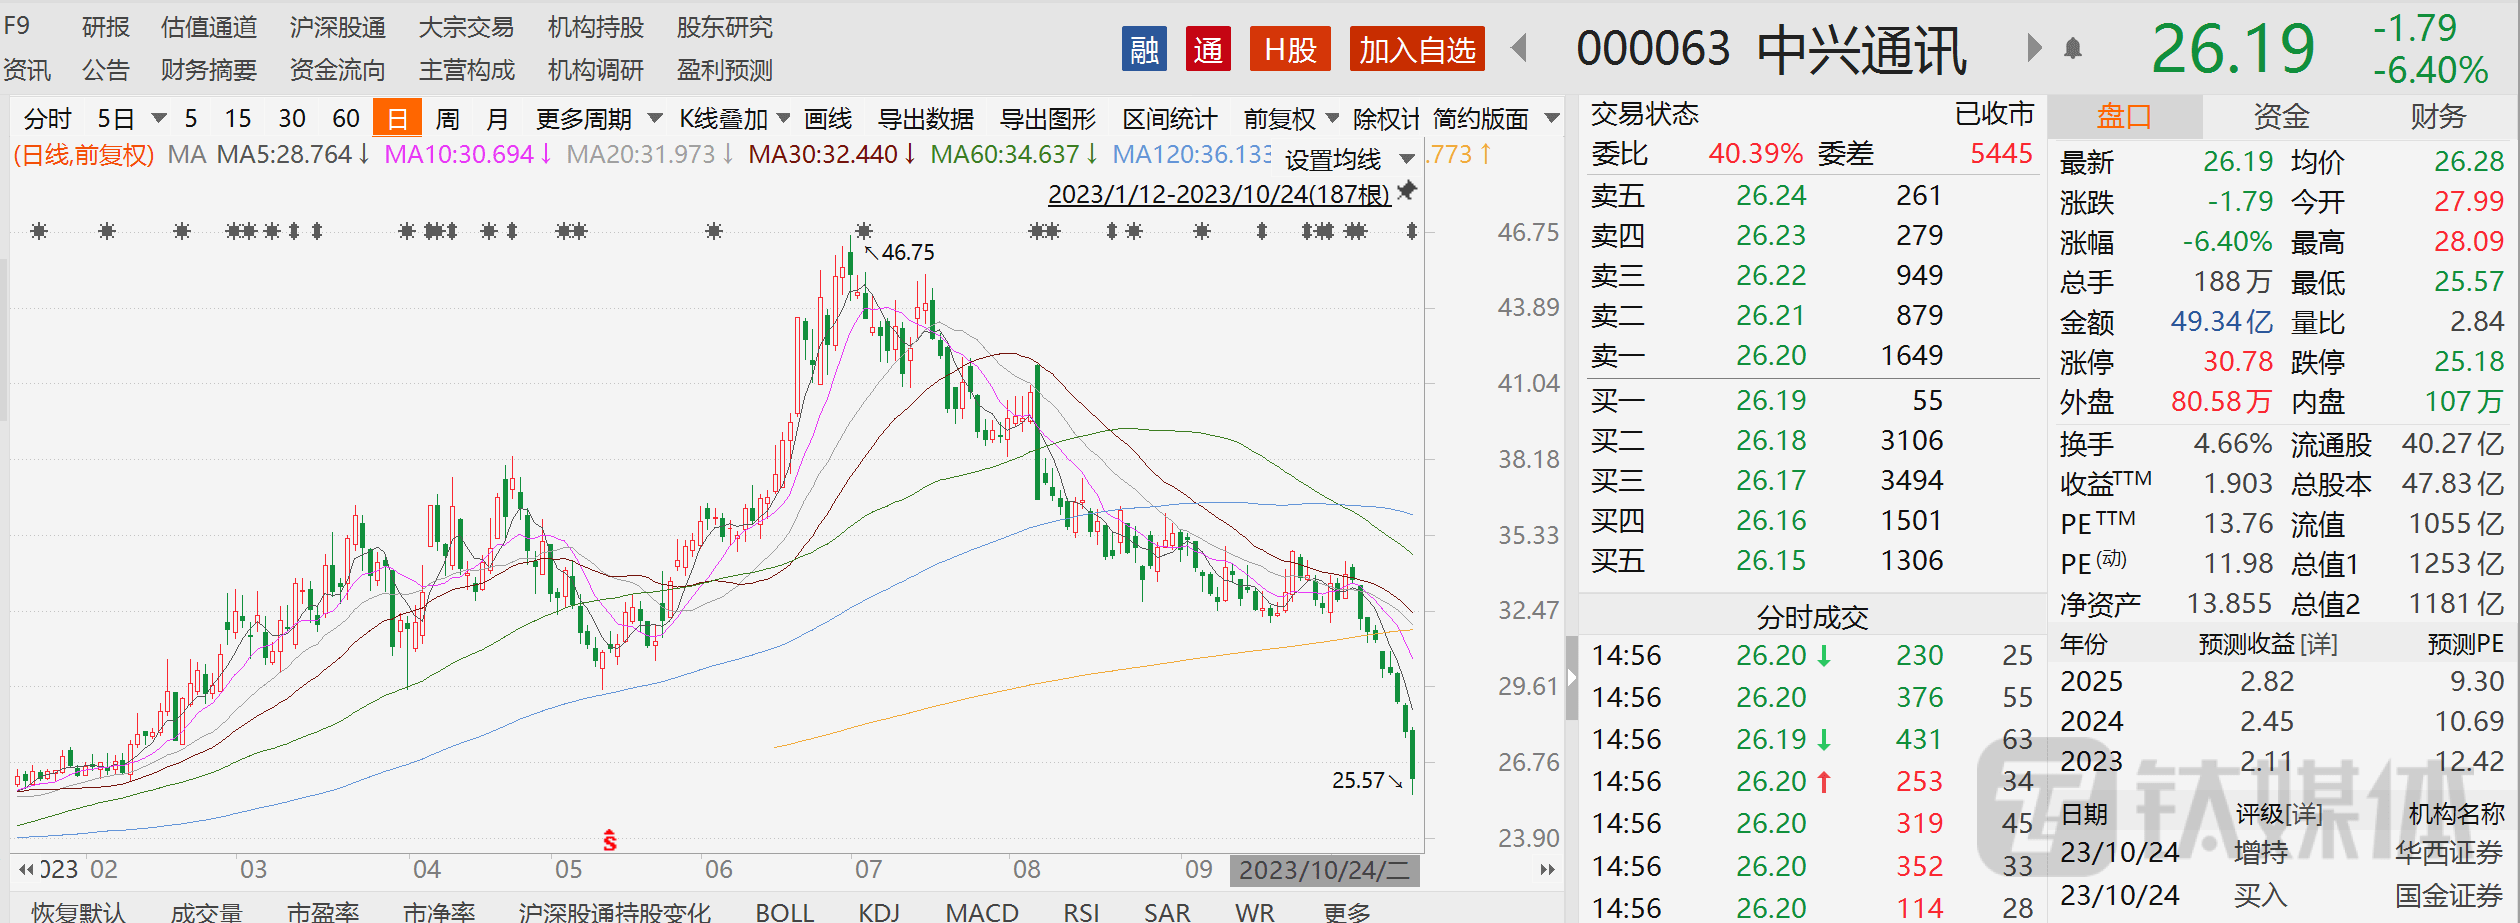Screen dimensions: 2520x923
Task: Open the H股 listing button
Action: click(1290, 49)
